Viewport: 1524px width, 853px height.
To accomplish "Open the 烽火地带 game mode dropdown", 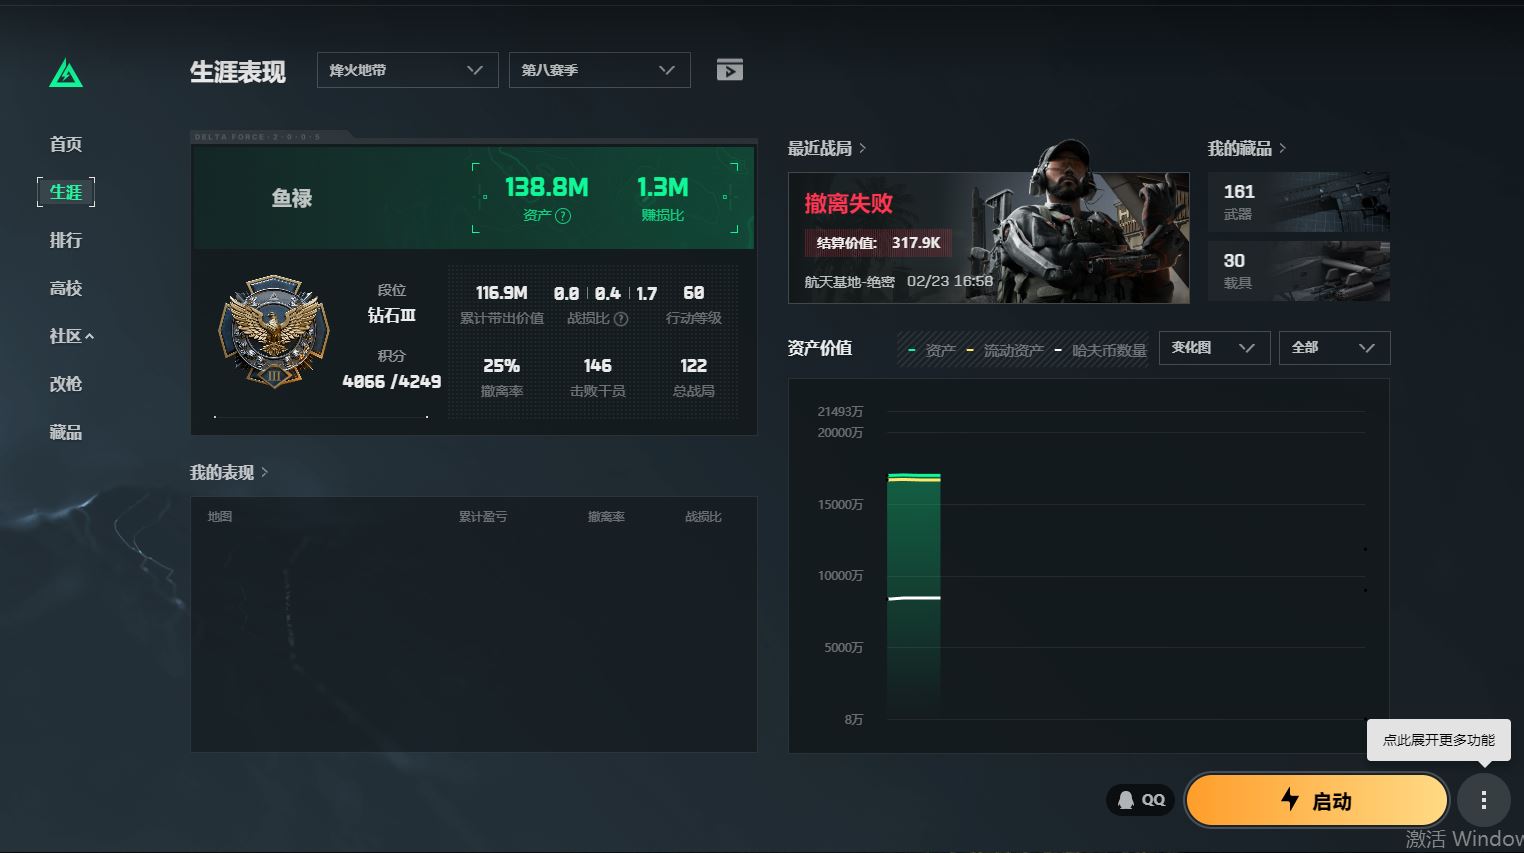I will click(407, 70).
